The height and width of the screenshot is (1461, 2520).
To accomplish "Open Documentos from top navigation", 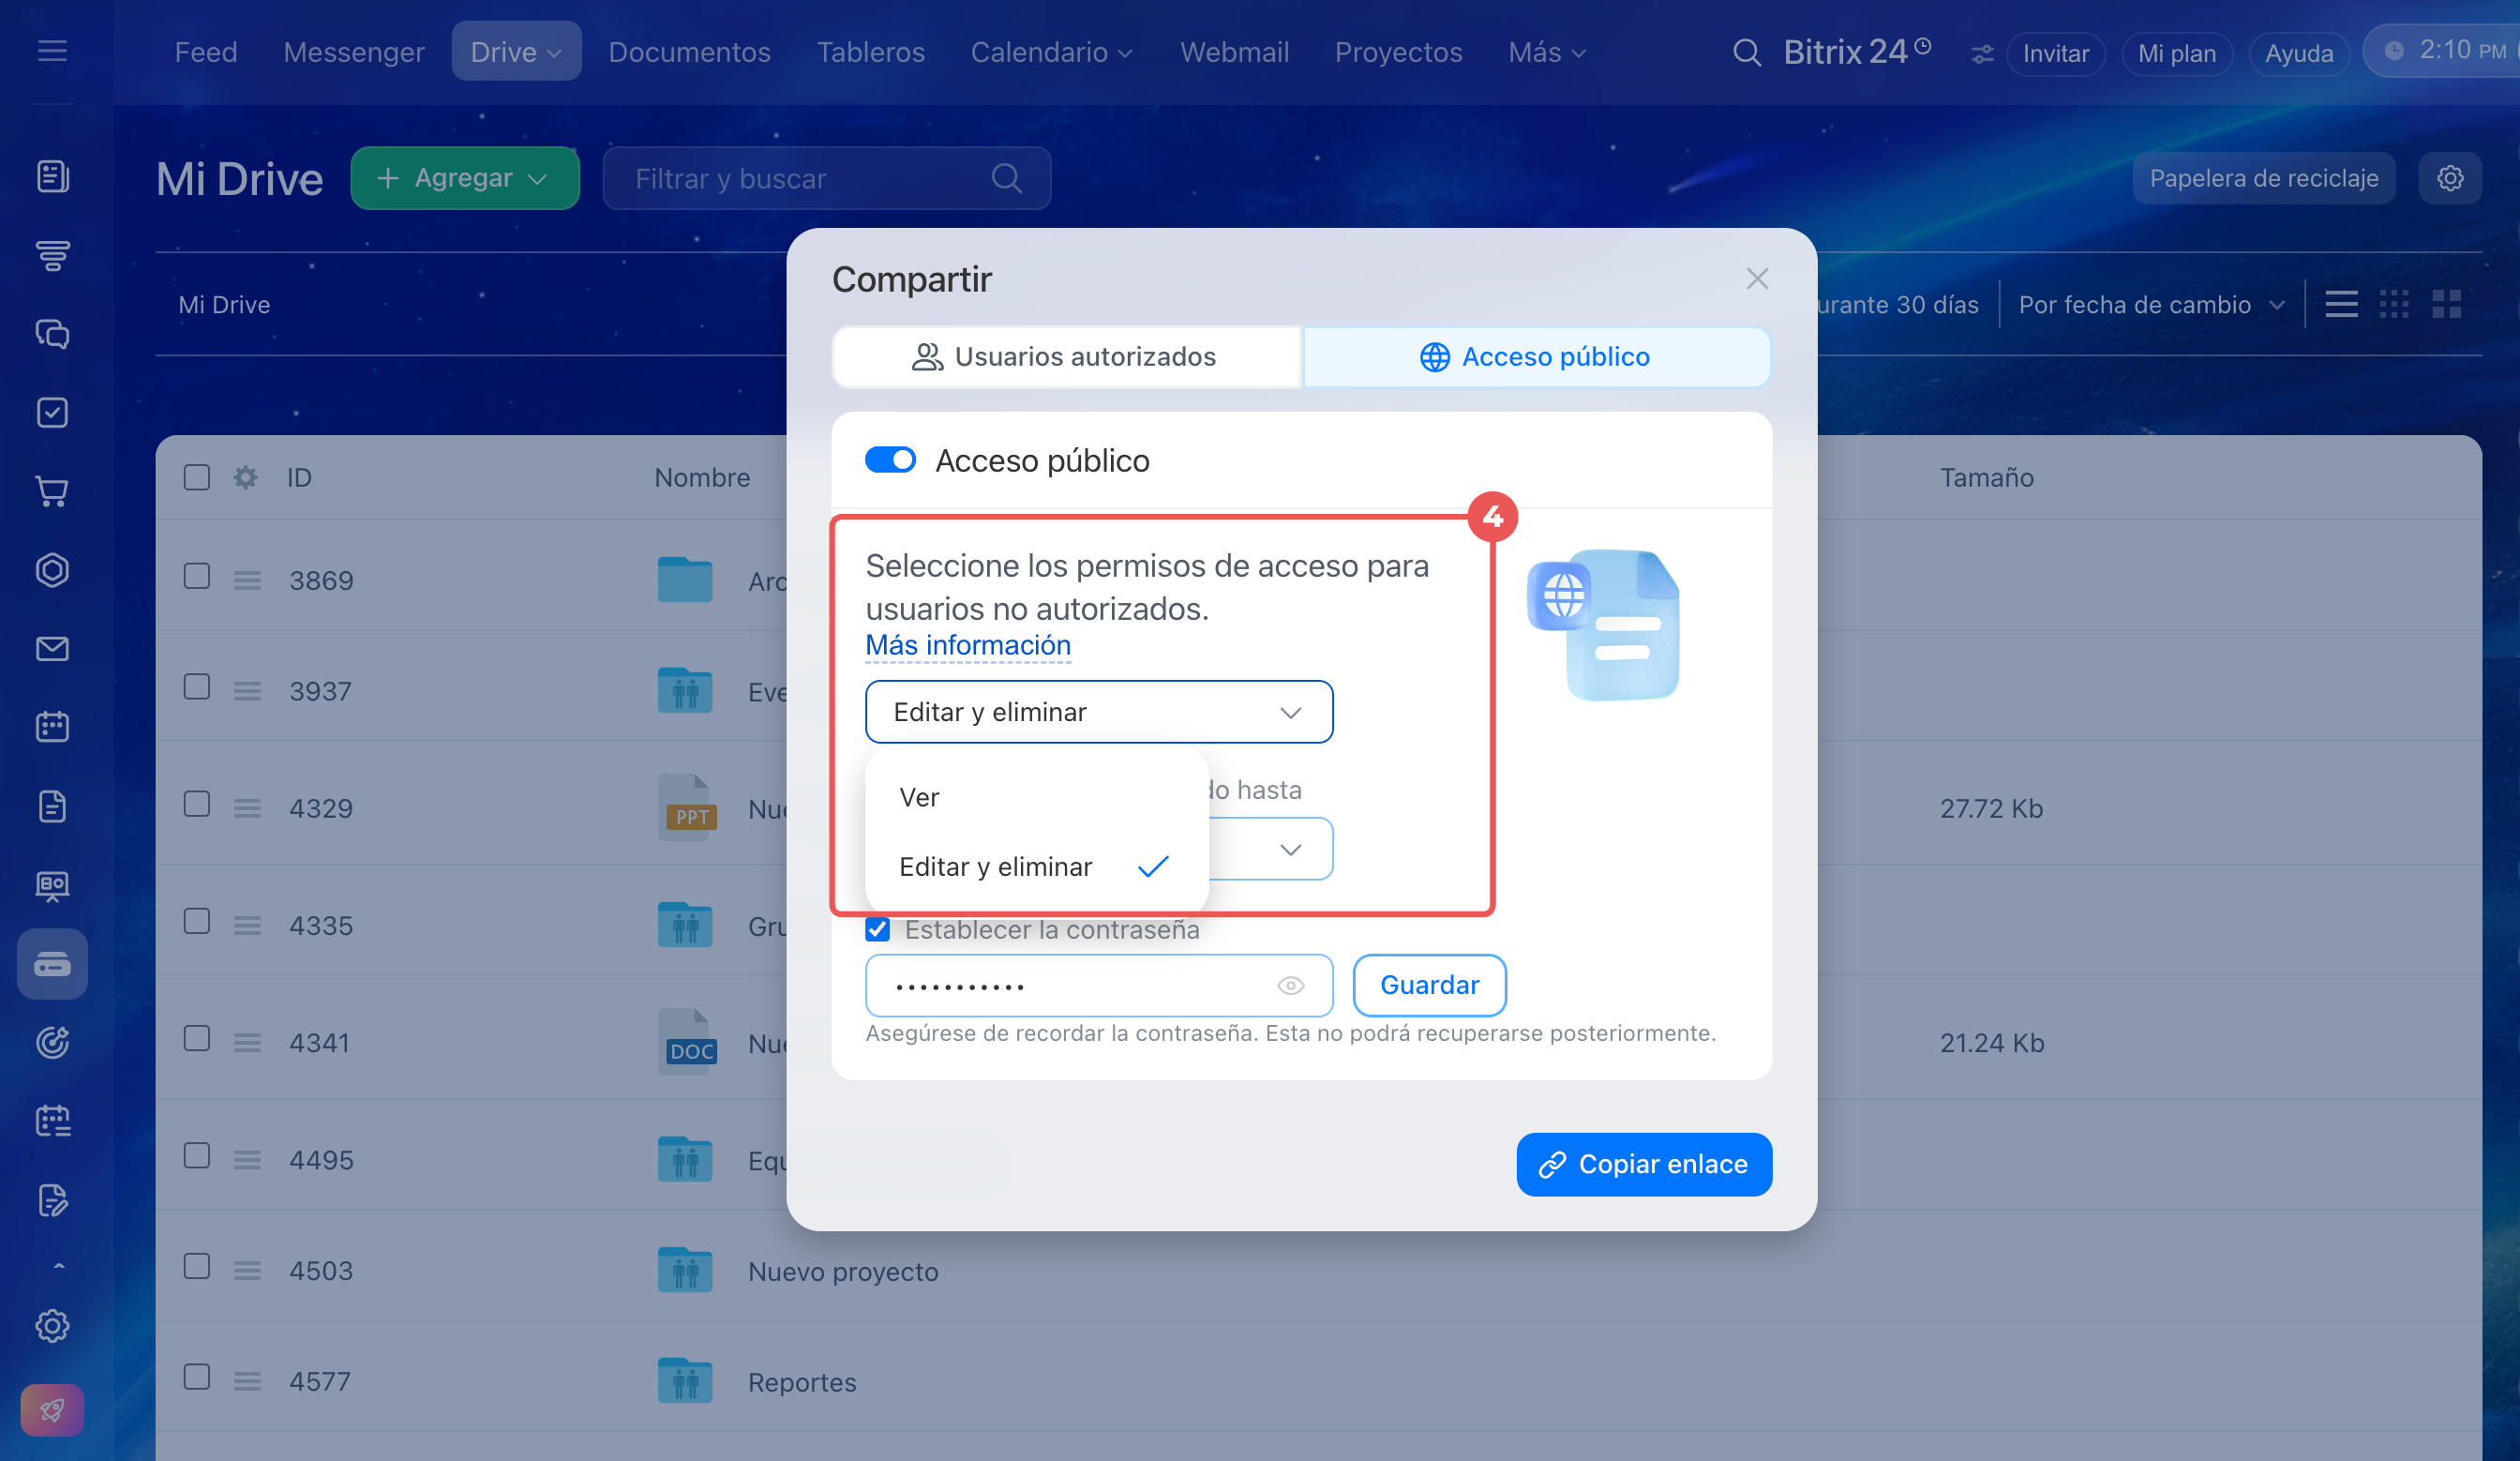I will coord(690,52).
